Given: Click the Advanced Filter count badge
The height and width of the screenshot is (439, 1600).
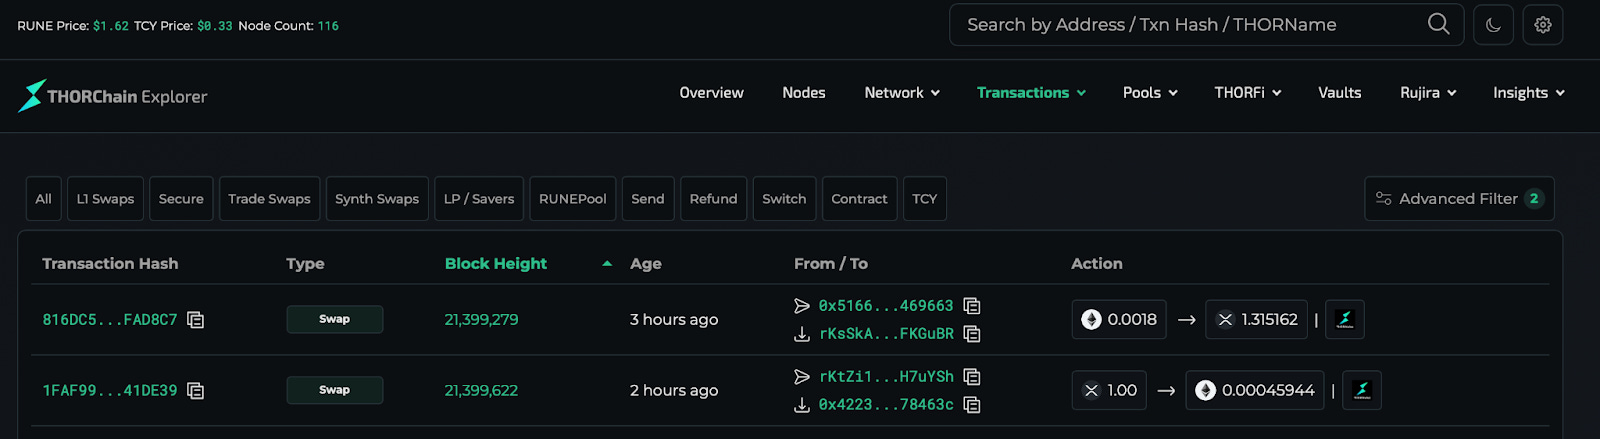Looking at the screenshot, I should pos(1534,199).
